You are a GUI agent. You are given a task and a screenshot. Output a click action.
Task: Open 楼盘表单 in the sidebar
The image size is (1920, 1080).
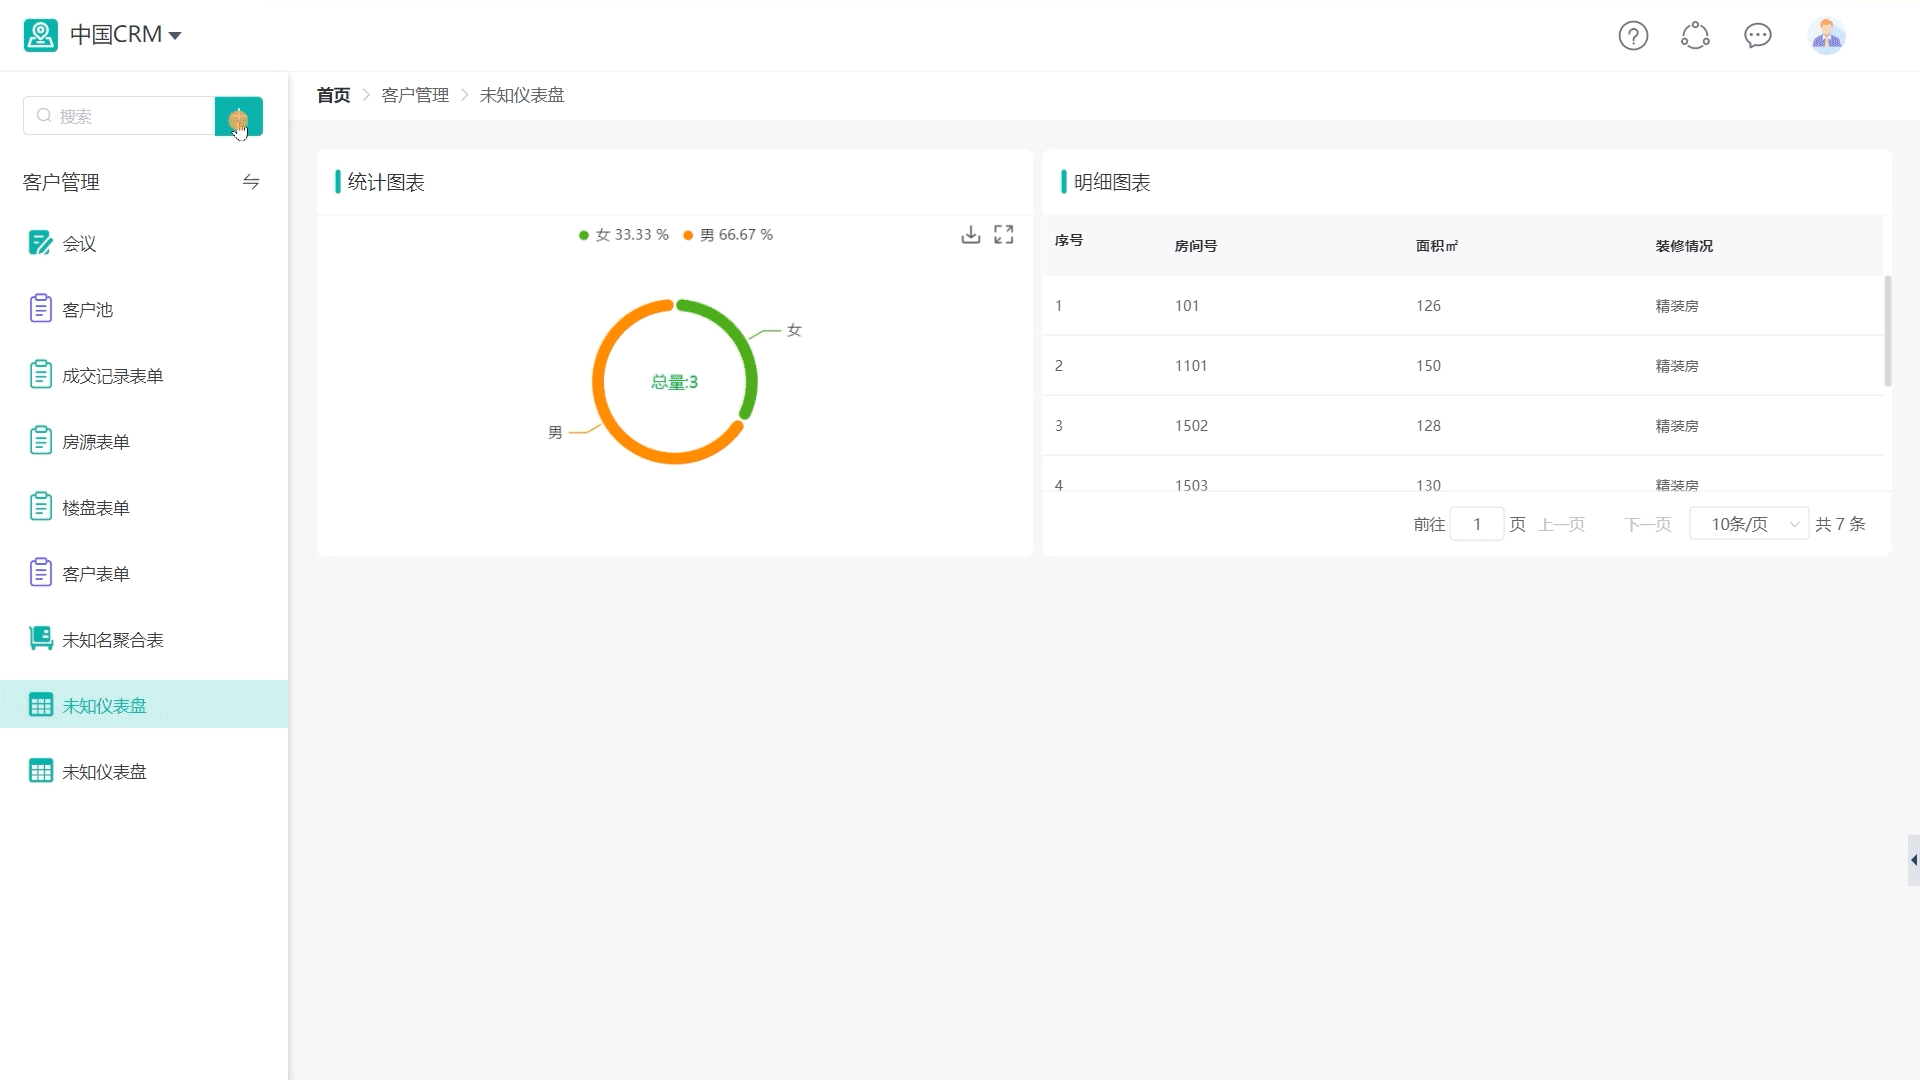144,508
